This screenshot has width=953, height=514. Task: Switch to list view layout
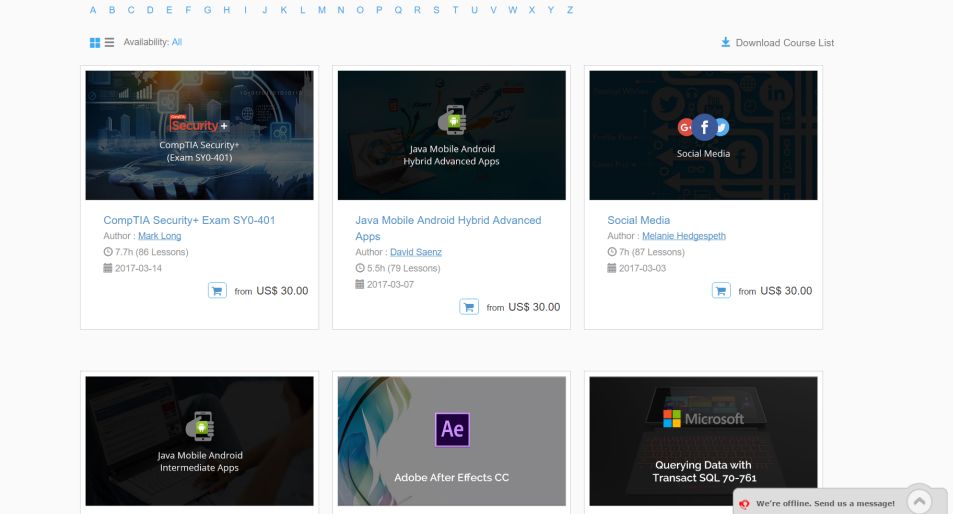109,43
